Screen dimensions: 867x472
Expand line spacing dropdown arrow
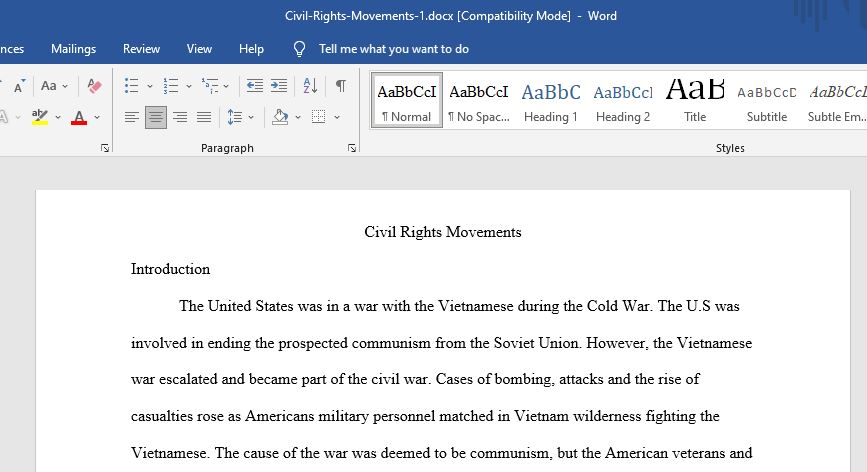coord(251,117)
